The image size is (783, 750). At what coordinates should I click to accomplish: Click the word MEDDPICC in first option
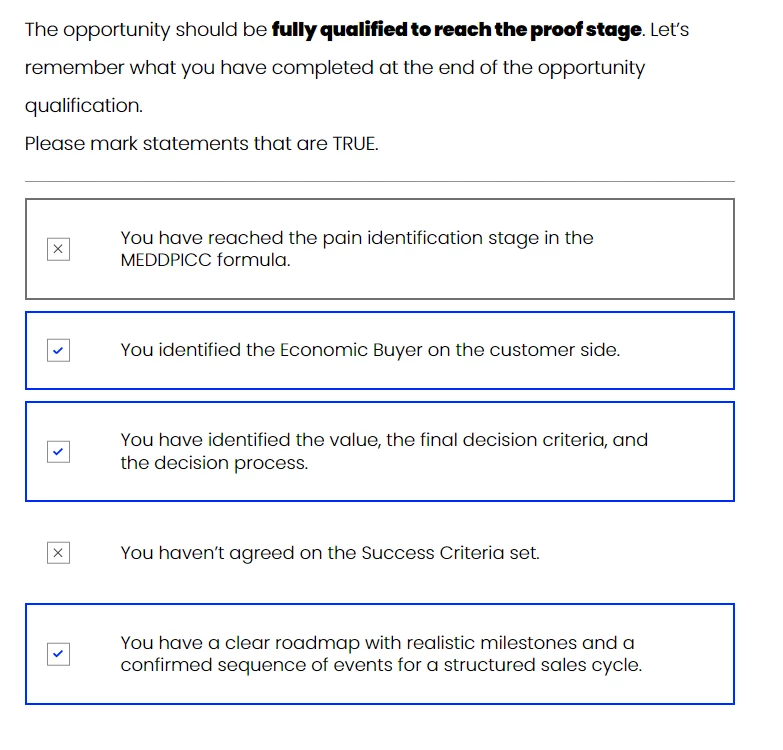pyautogui.click(x=165, y=260)
